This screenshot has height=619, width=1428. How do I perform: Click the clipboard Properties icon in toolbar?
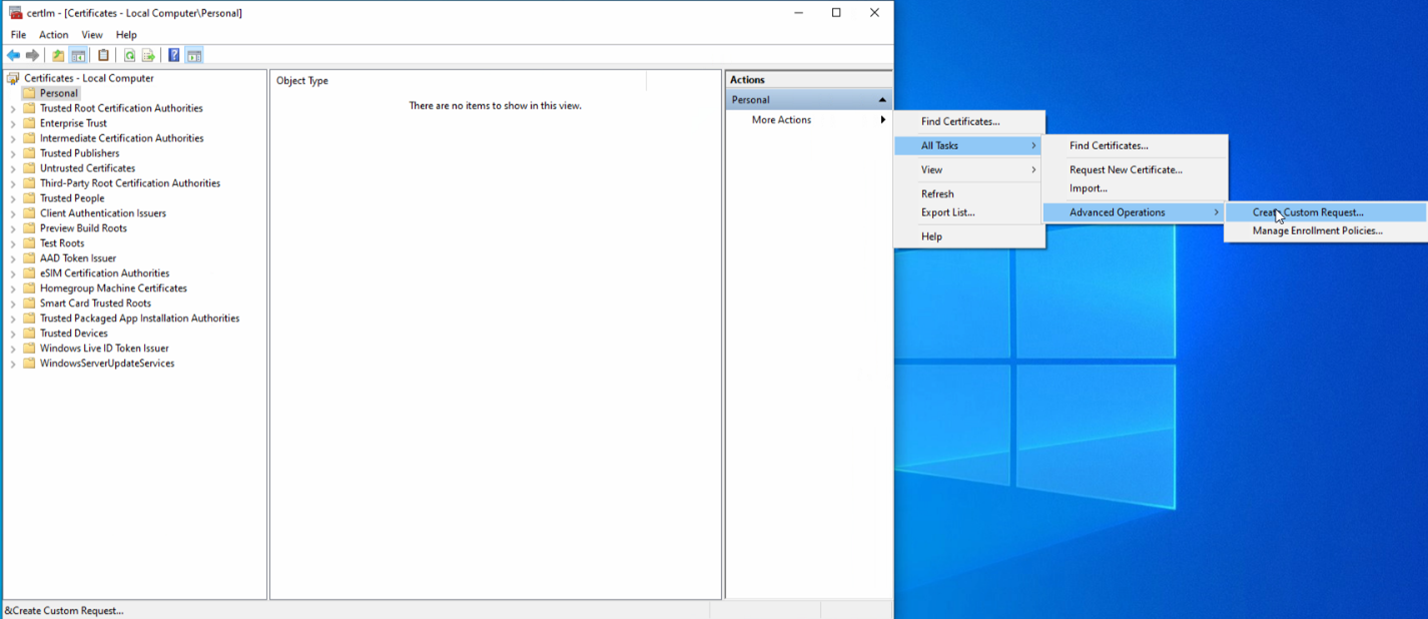[104, 55]
